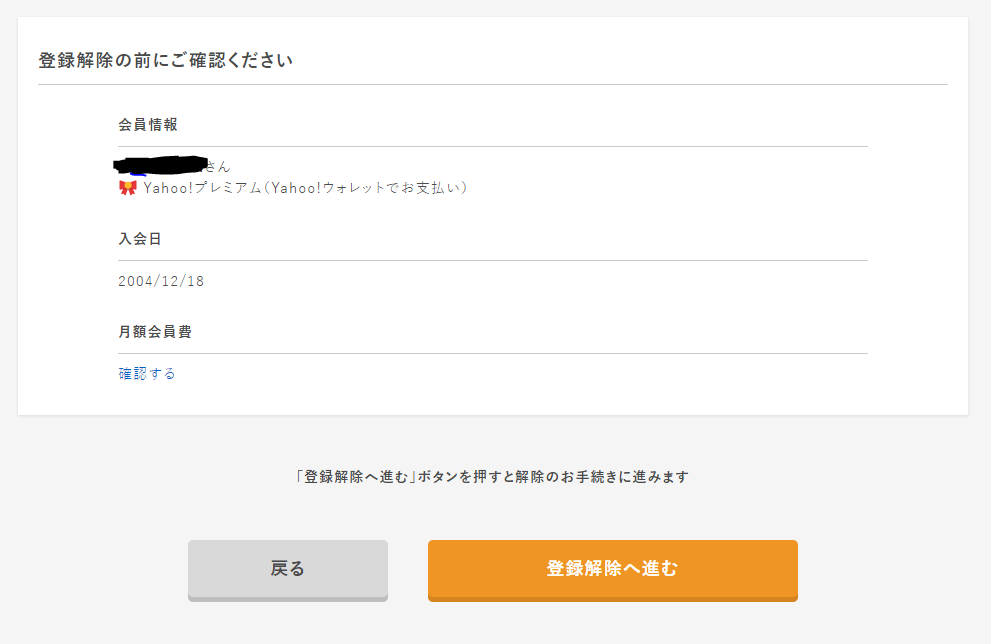
Task: Proceed with the orange 登録解除へ進む button
Action: [x=612, y=570]
